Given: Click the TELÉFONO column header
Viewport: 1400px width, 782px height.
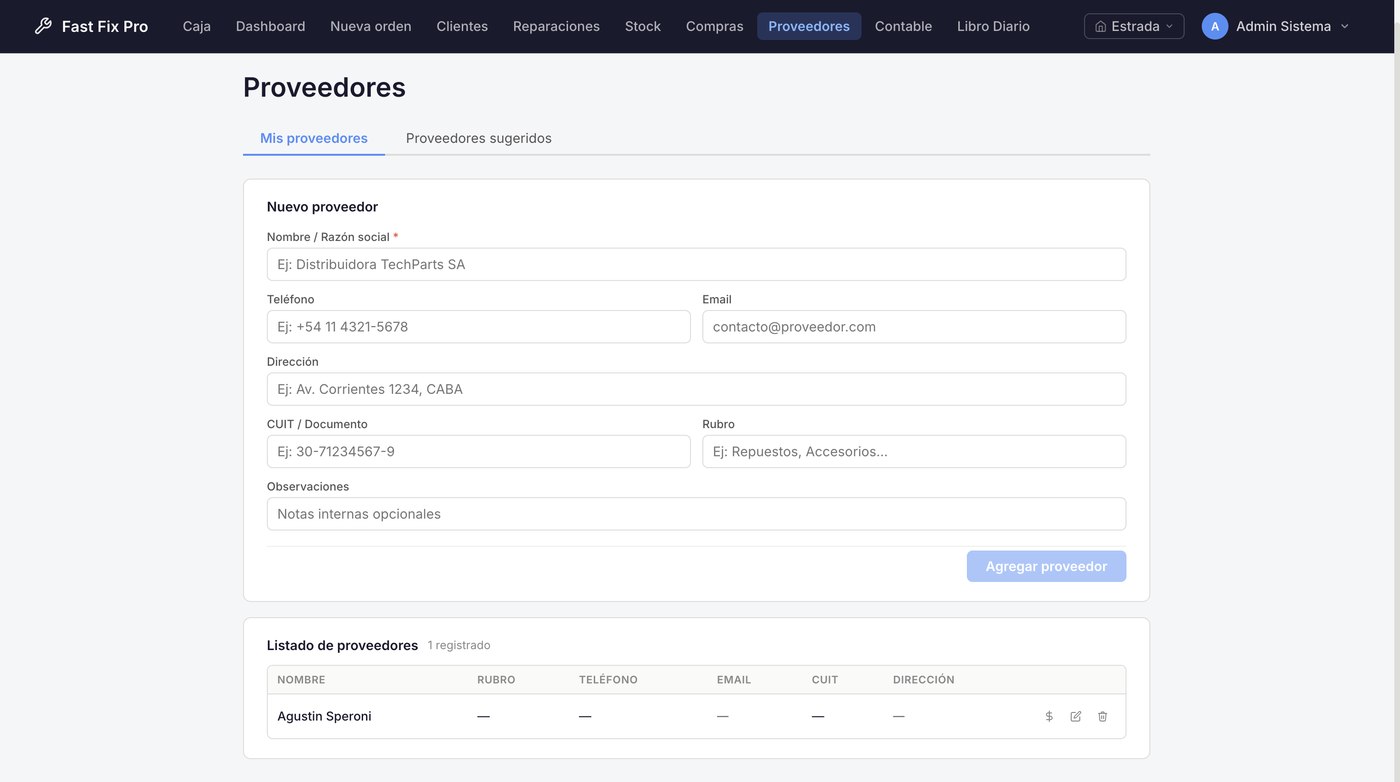Looking at the screenshot, I should tap(608, 680).
